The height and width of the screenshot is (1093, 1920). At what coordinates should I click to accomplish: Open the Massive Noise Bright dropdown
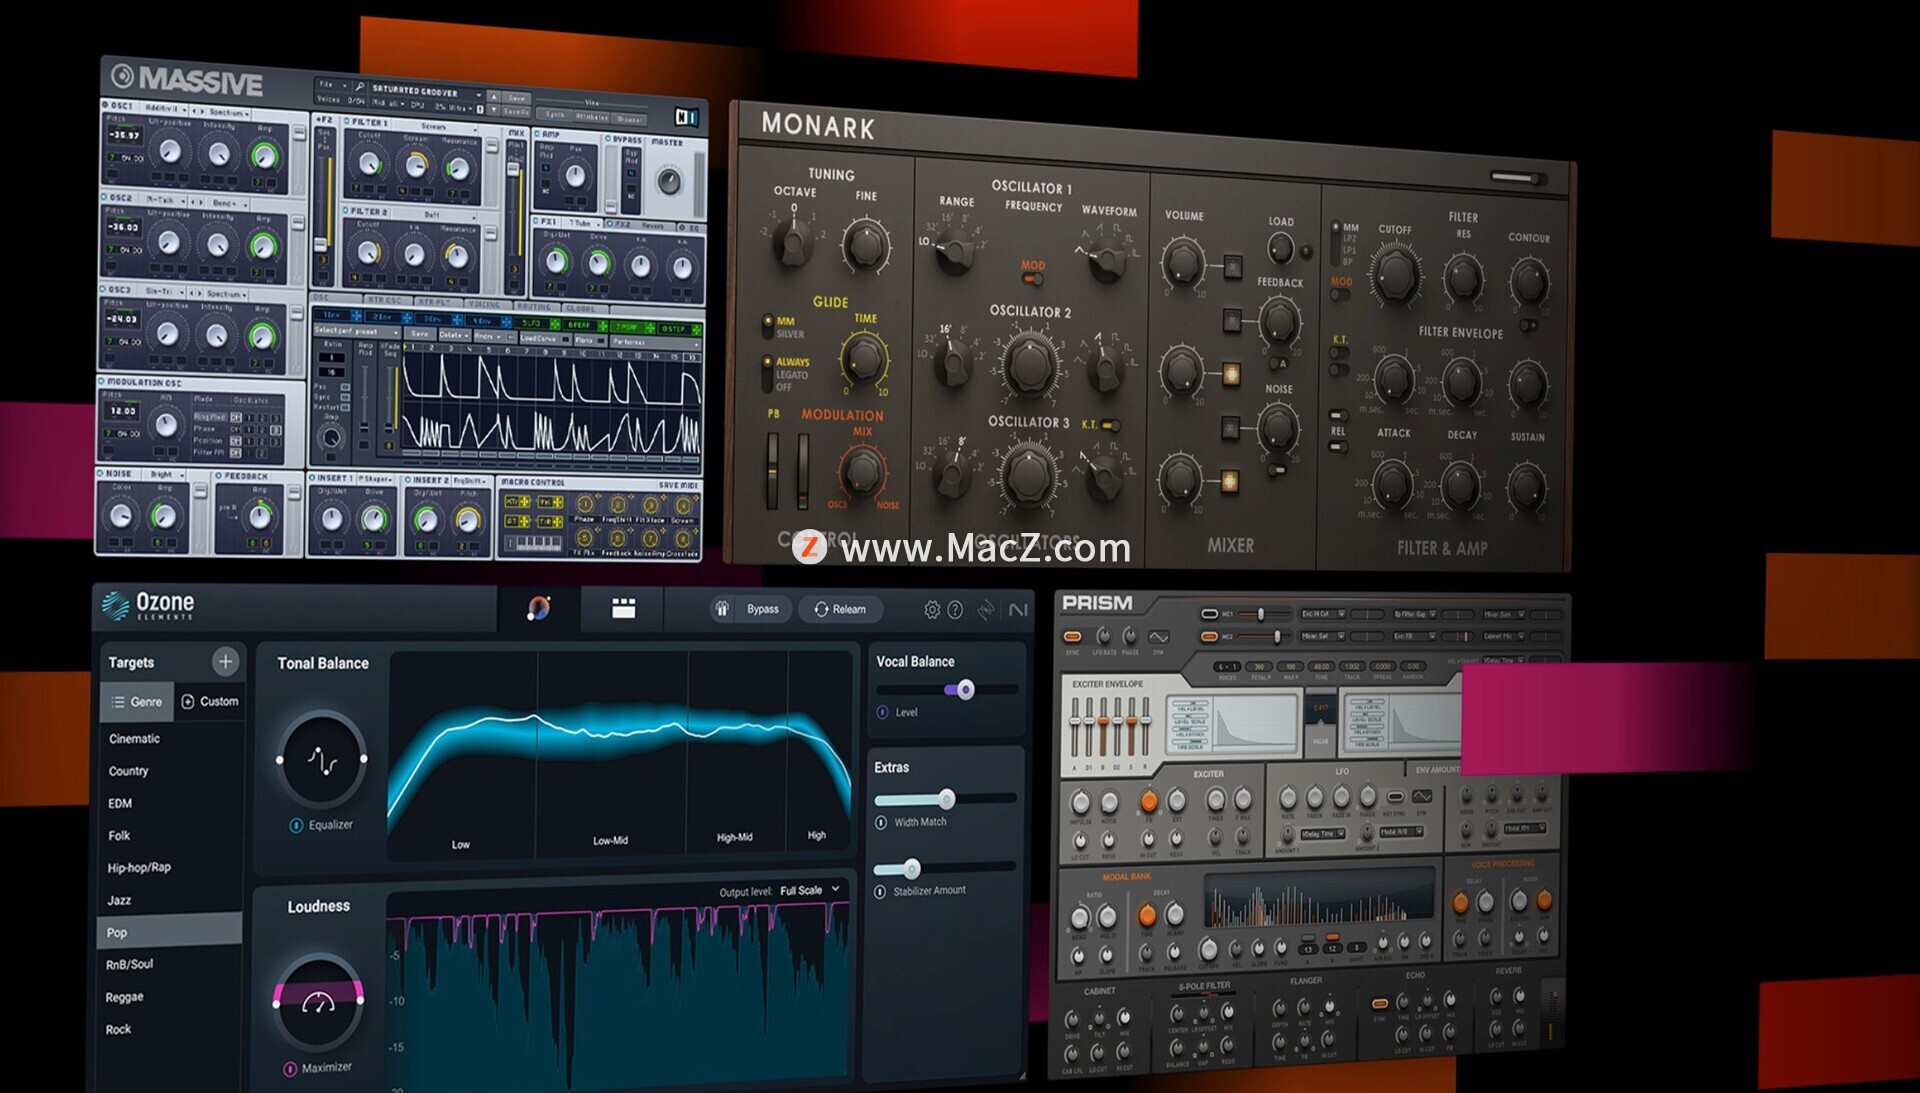(166, 474)
